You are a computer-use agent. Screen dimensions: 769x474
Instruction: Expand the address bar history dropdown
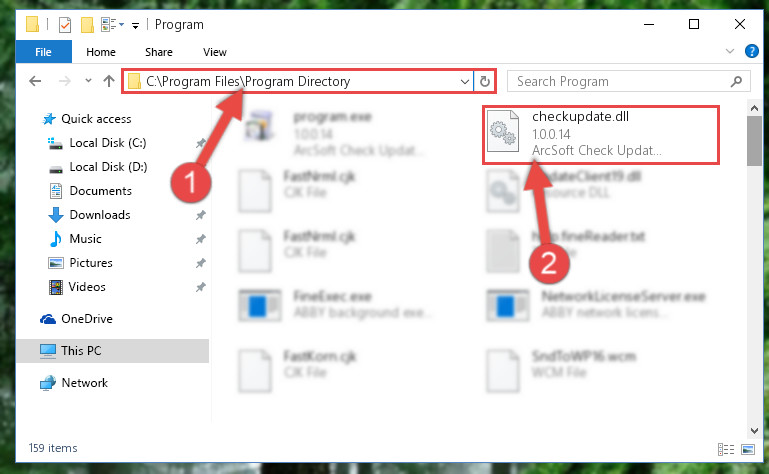[464, 81]
